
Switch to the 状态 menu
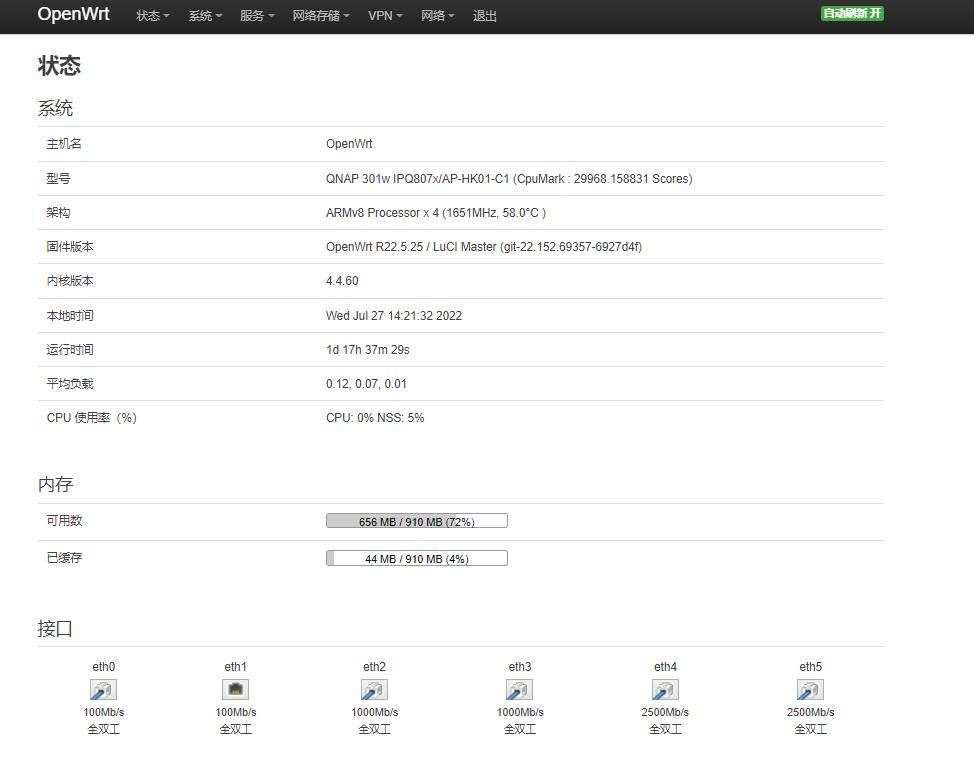point(150,16)
